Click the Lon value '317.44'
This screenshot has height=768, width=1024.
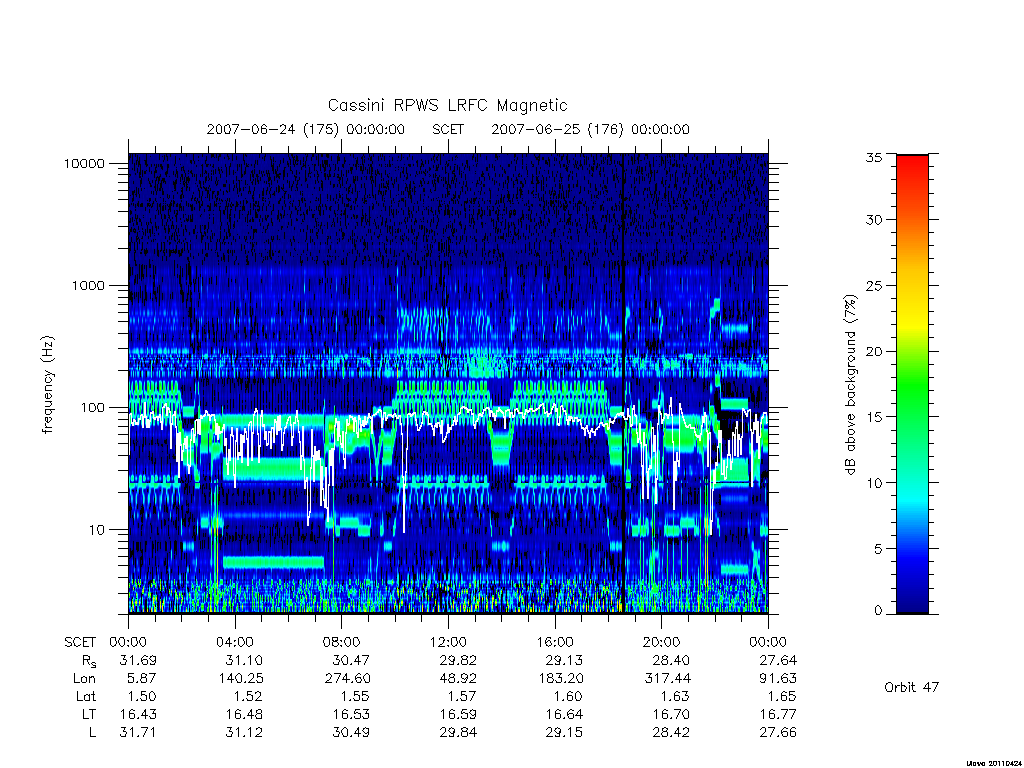tap(667, 679)
